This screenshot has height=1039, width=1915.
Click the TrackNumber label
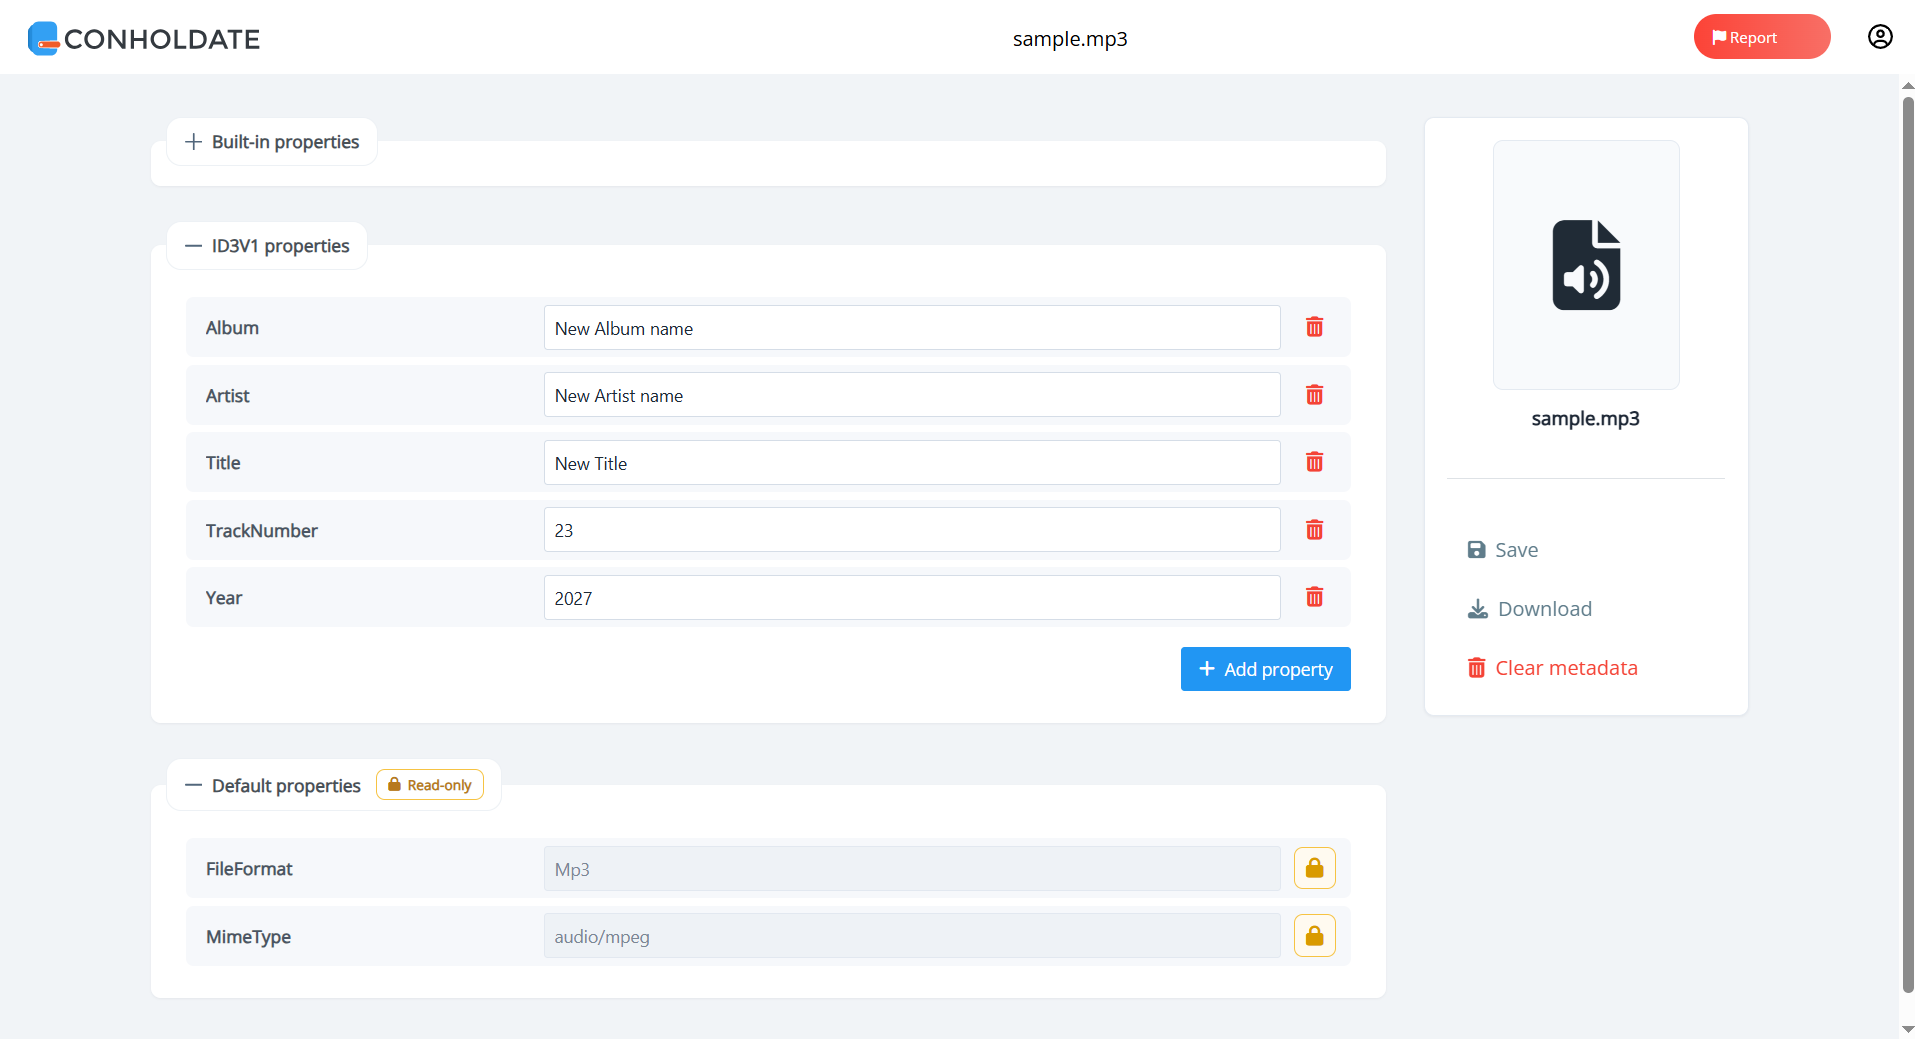coord(262,531)
